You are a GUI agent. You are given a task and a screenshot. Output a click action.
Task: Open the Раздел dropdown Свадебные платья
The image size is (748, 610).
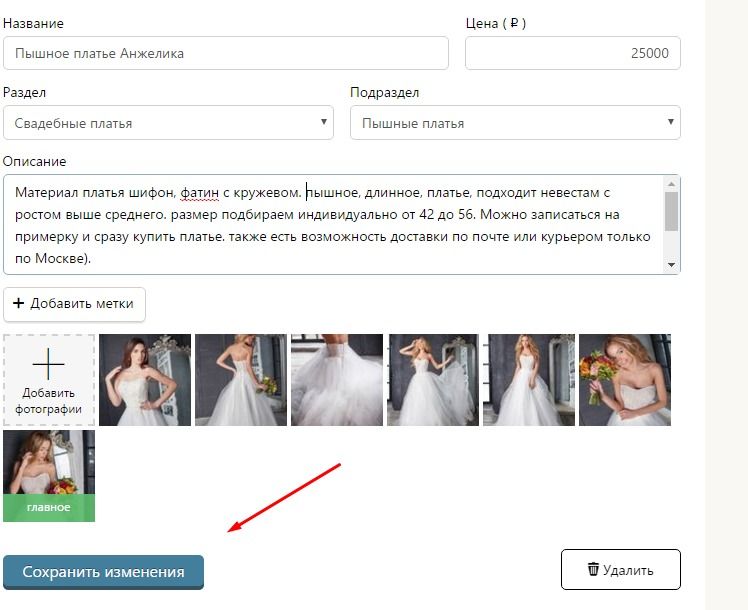click(x=168, y=123)
